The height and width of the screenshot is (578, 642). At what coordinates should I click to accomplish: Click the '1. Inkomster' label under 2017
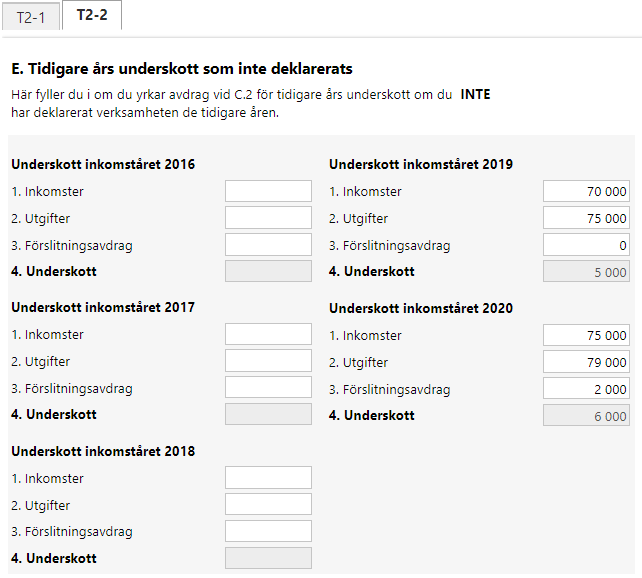[47, 334]
